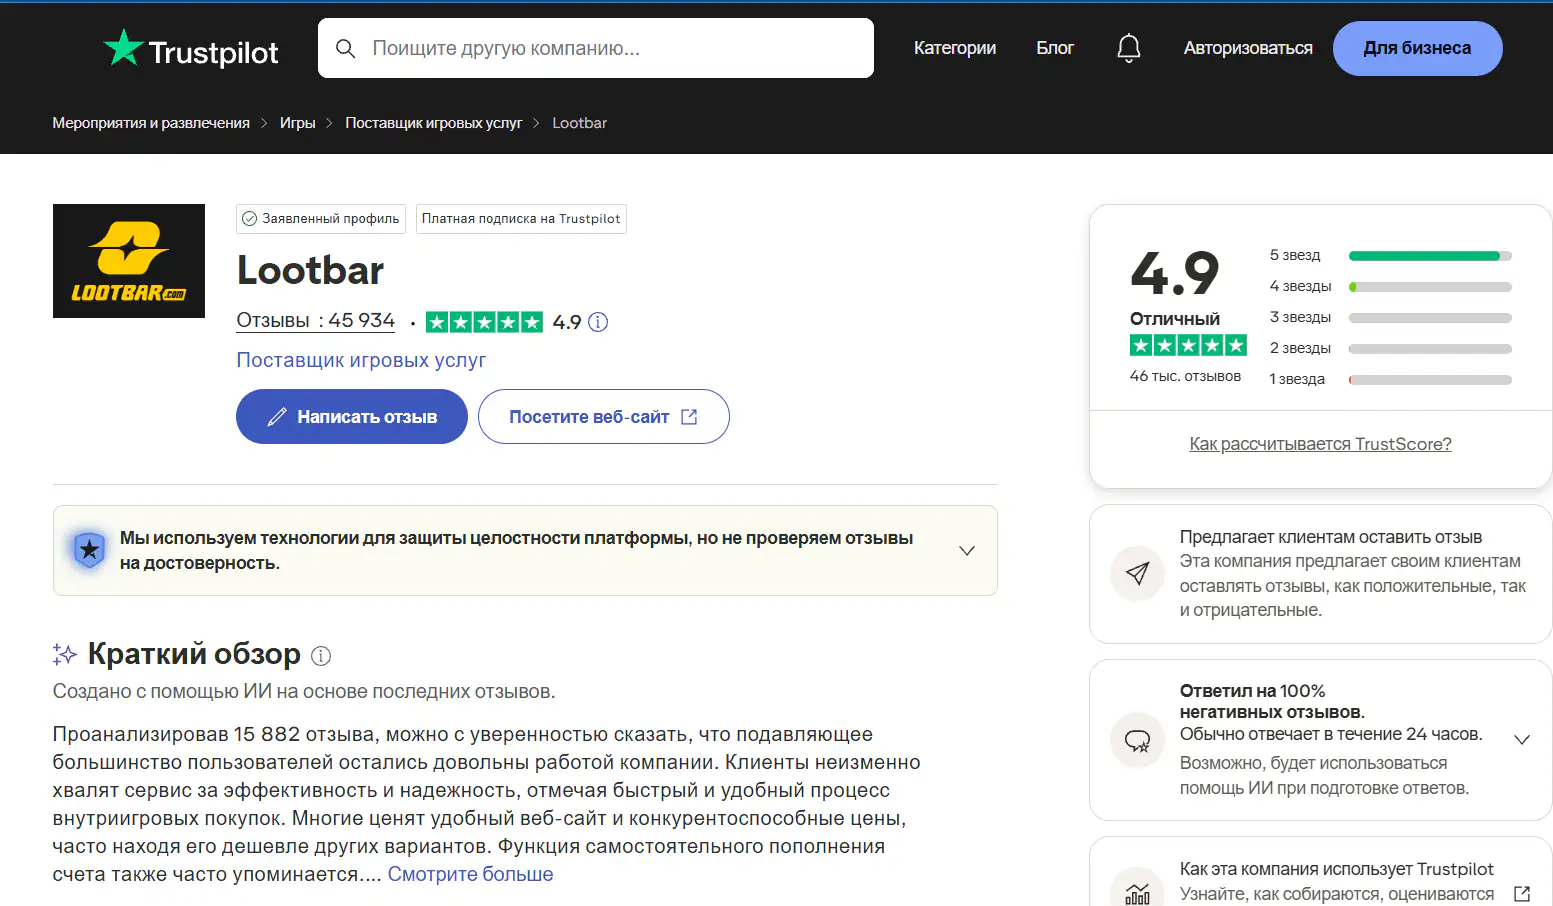Image resolution: width=1553 pixels, height=906 pixels.
Task: Click green stars under Отличный
Action: pyautogui.click(x=1188, y=345)
